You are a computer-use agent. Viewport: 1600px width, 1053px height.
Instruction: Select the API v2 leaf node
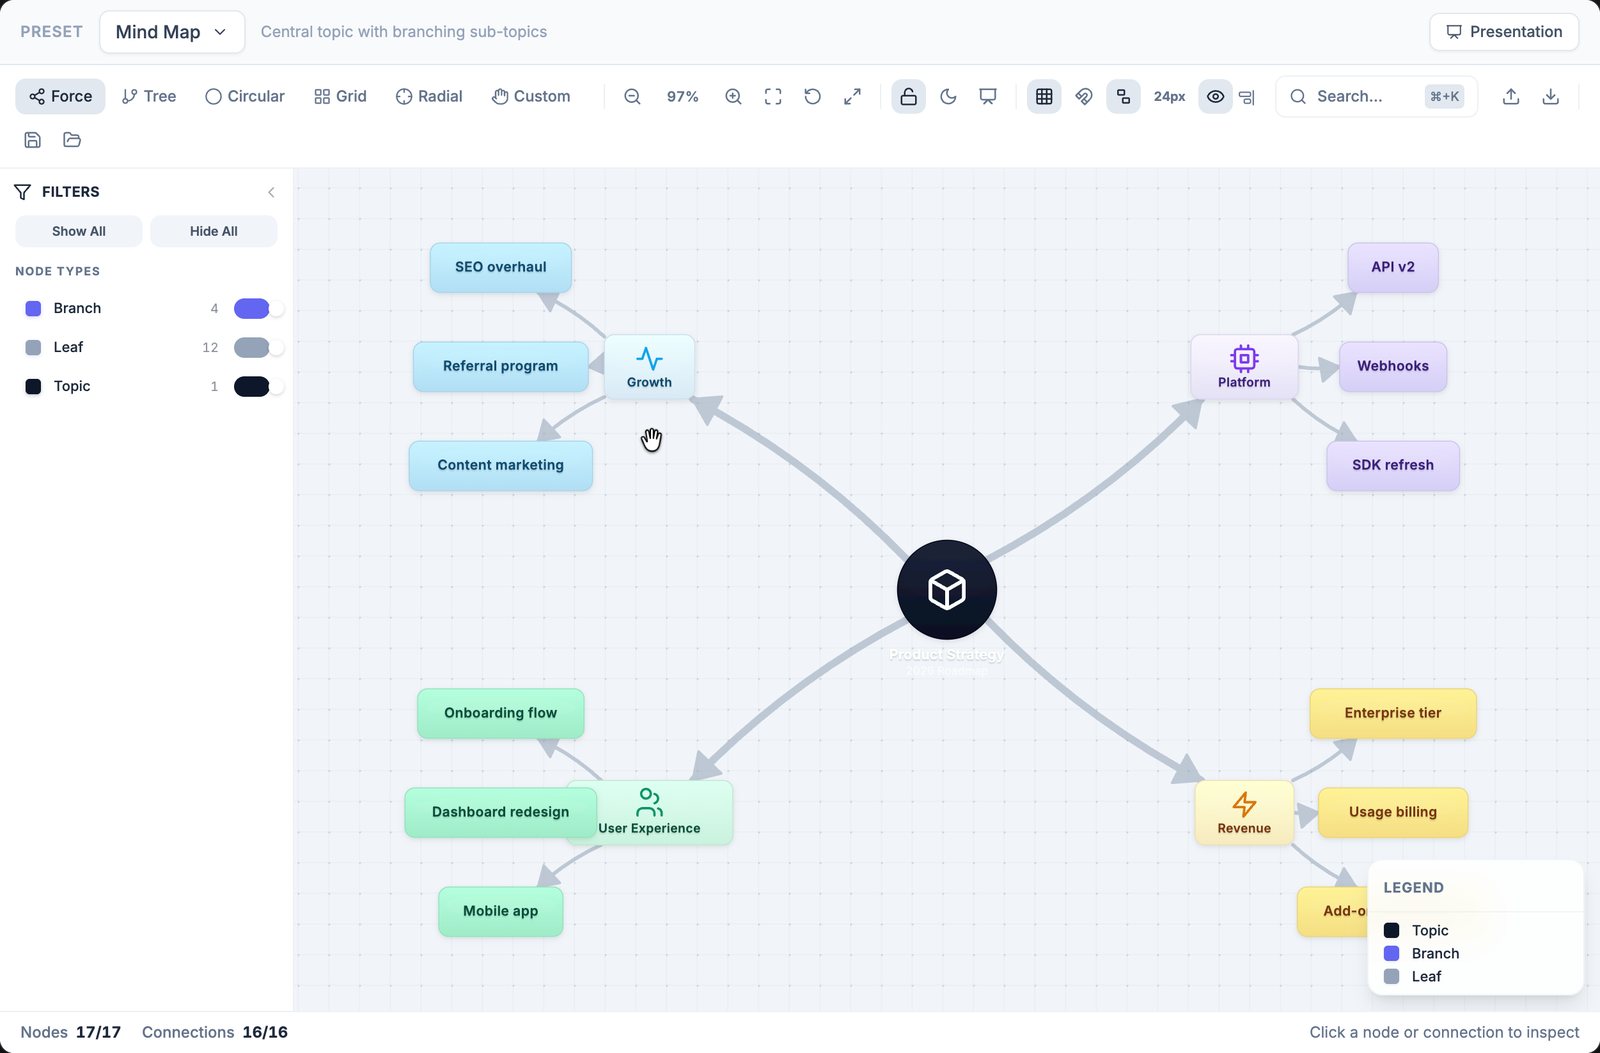coord(1393,268)
